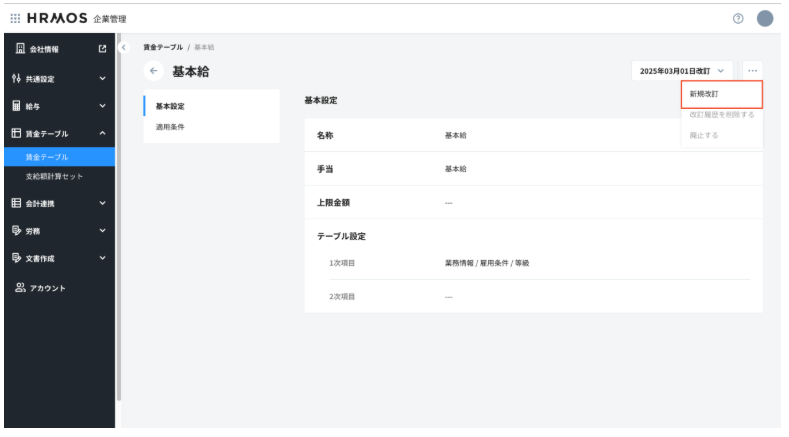Click the three-dot more options button
789x437 pixels.
752,71
